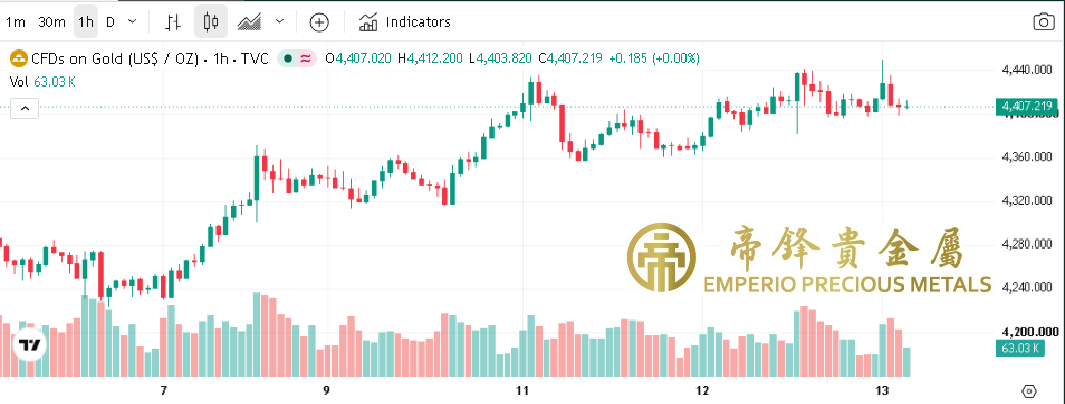
Task: Take a snapshot with the camera icon
Action: coord(1044,22)
